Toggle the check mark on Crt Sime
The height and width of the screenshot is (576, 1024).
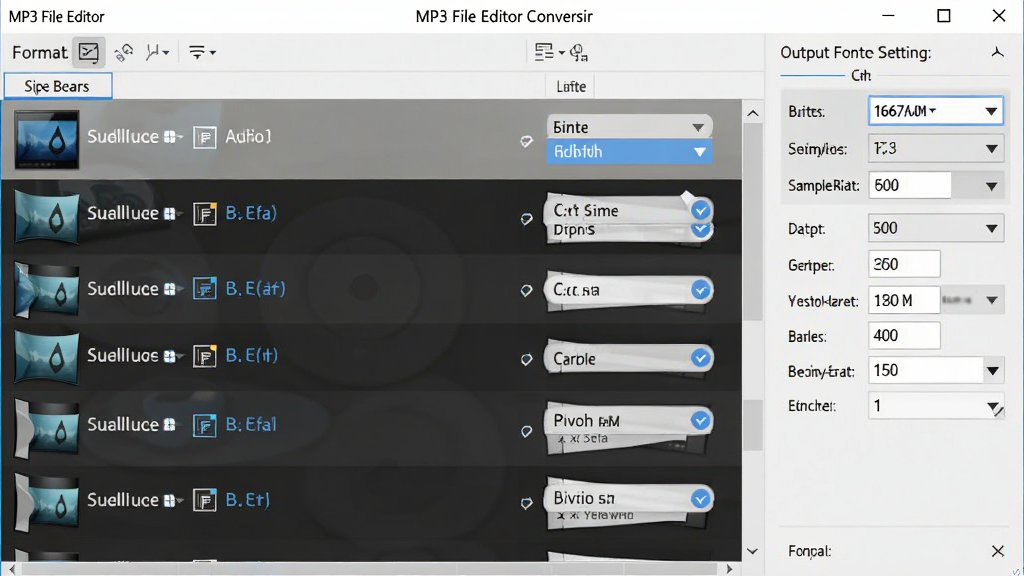701,210
